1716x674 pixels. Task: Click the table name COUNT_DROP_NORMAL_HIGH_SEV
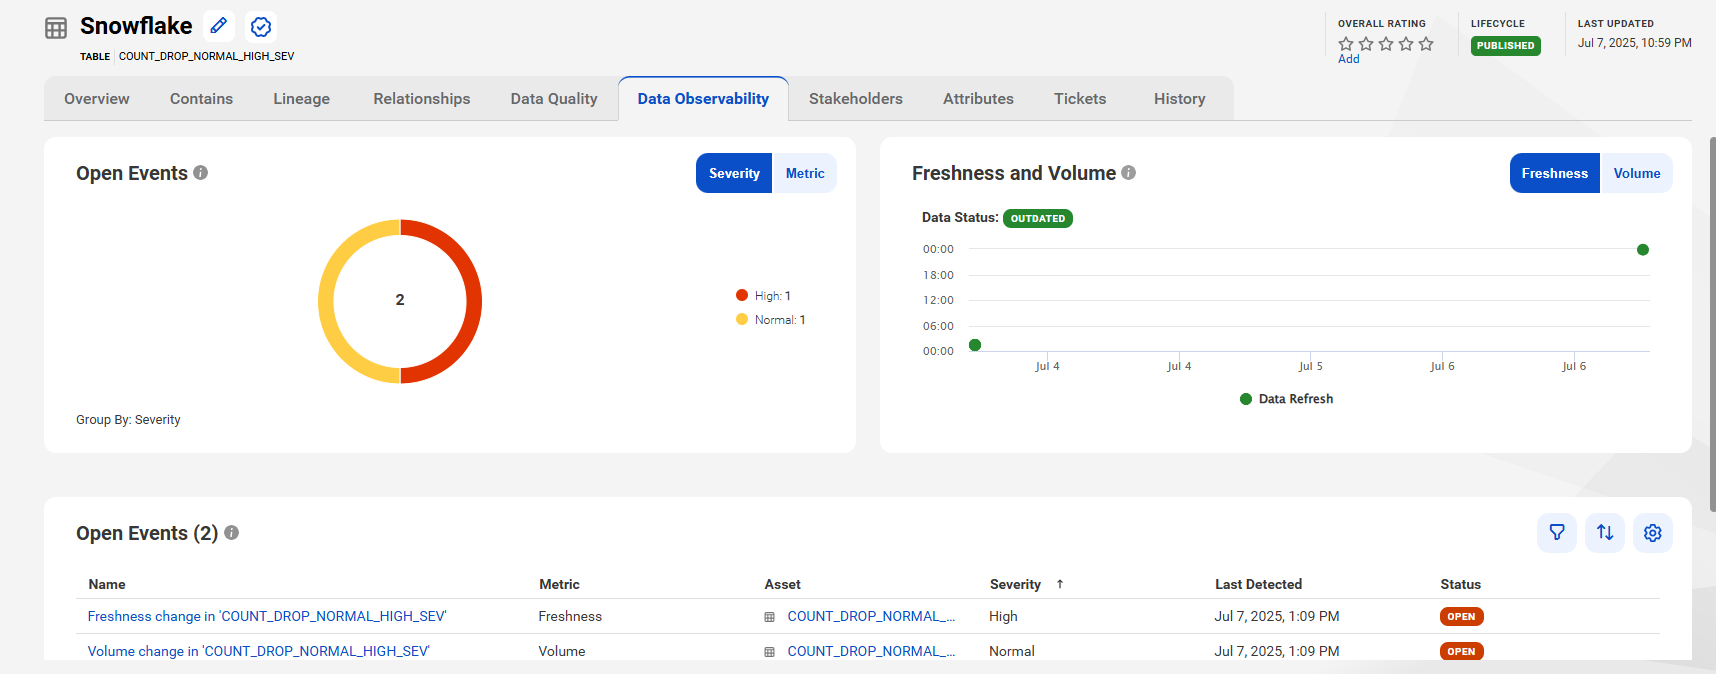tap(206, 56)
